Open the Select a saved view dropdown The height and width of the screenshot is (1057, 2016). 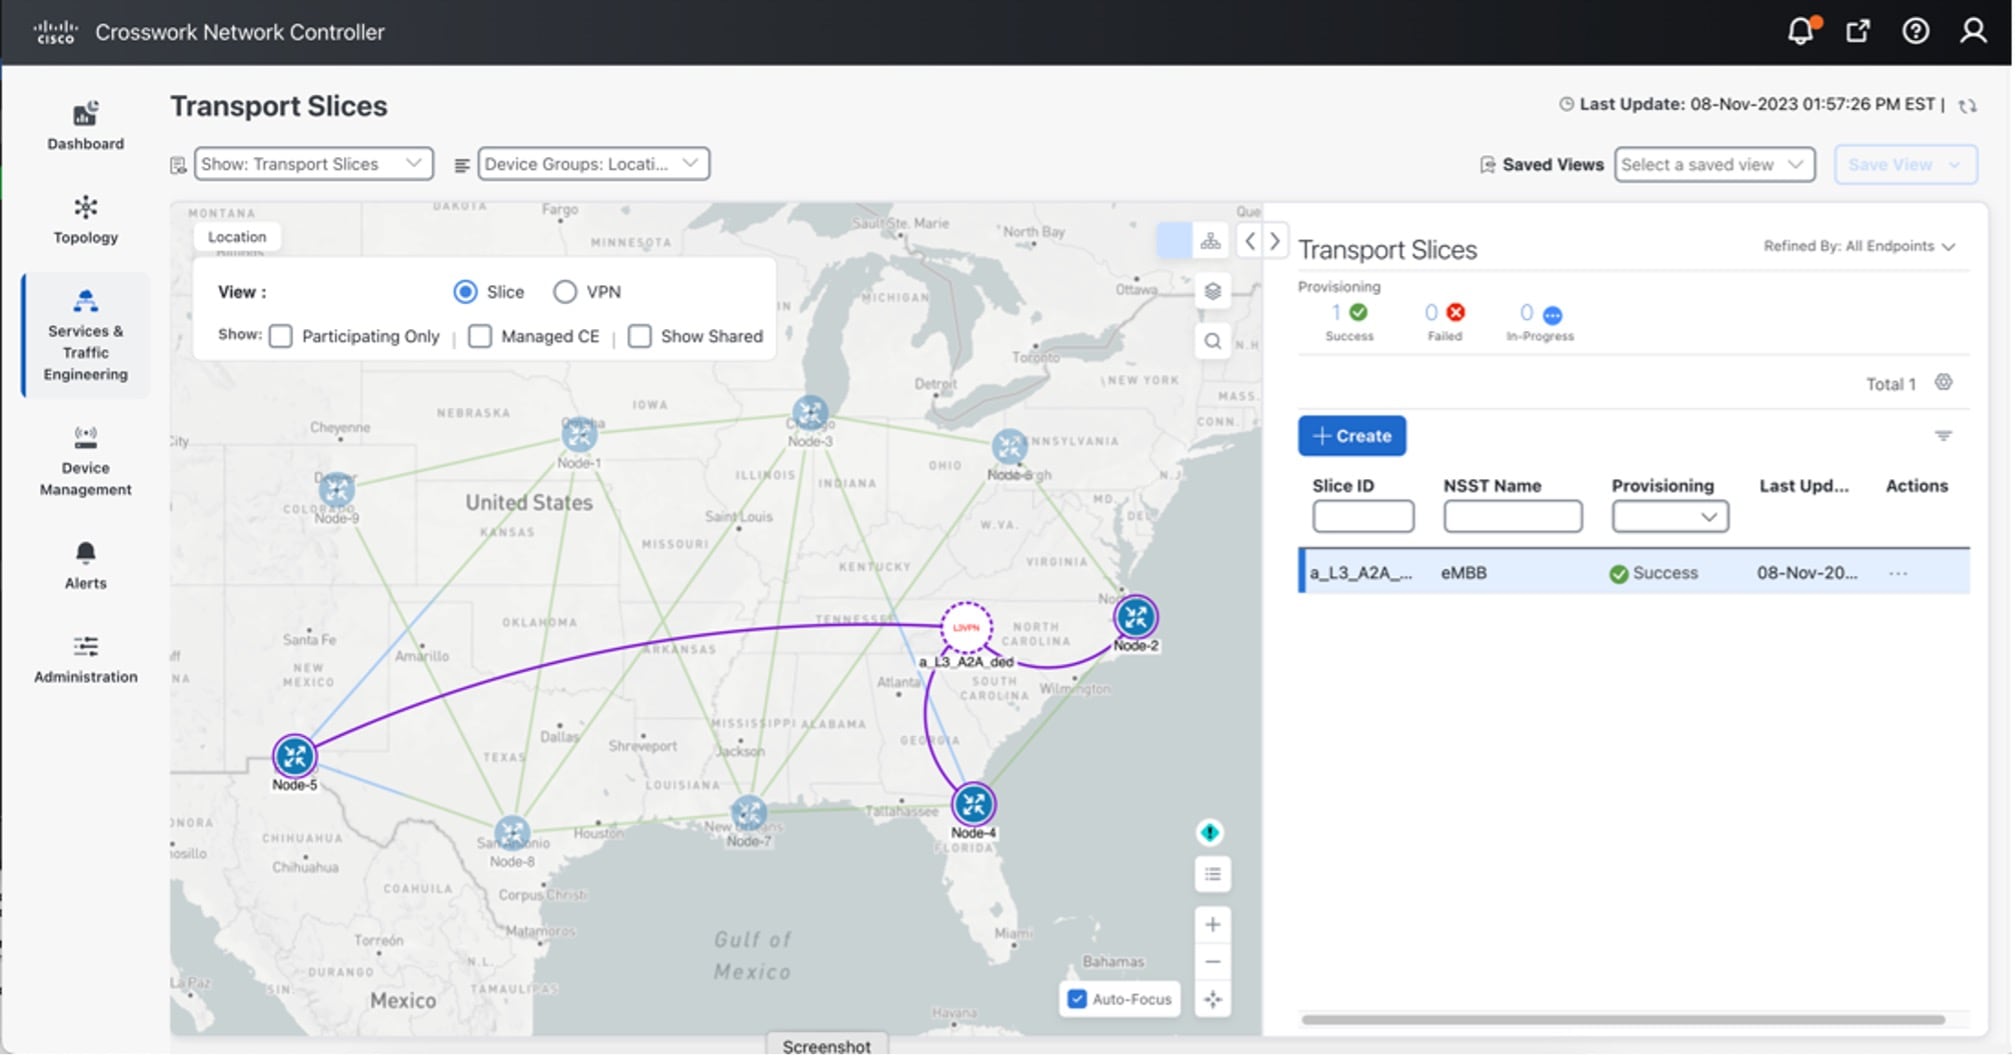point(1714,164)
